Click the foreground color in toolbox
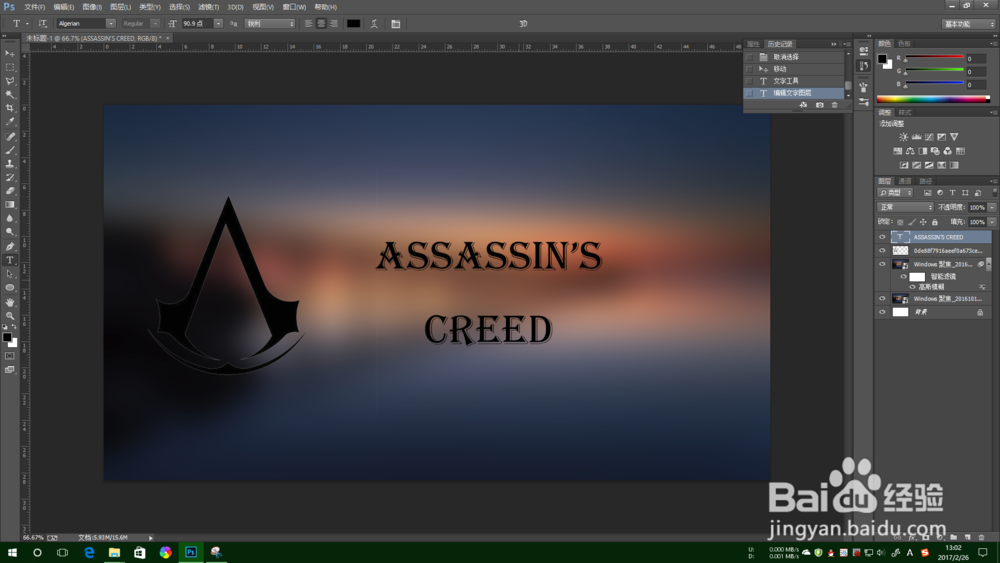 pyautogui.click(x=7, y=337)
